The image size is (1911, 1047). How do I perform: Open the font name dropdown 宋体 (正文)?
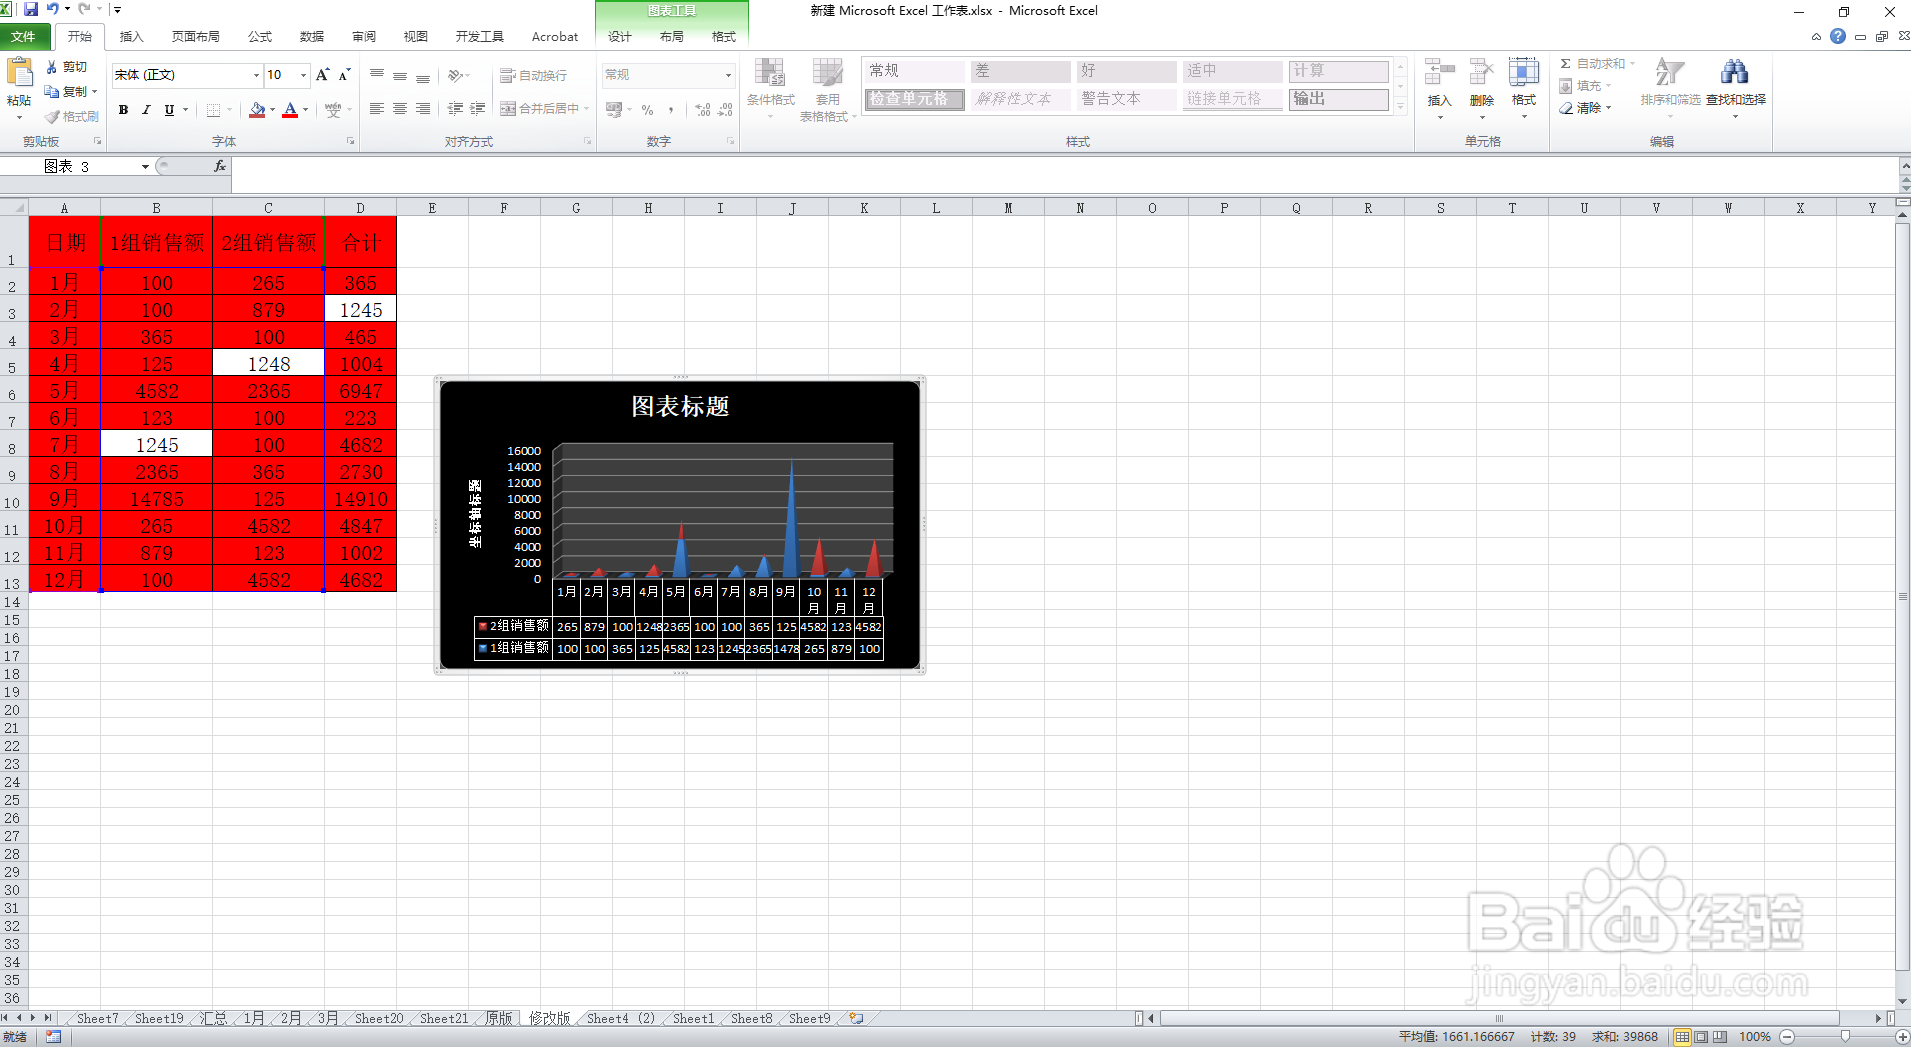256,75
